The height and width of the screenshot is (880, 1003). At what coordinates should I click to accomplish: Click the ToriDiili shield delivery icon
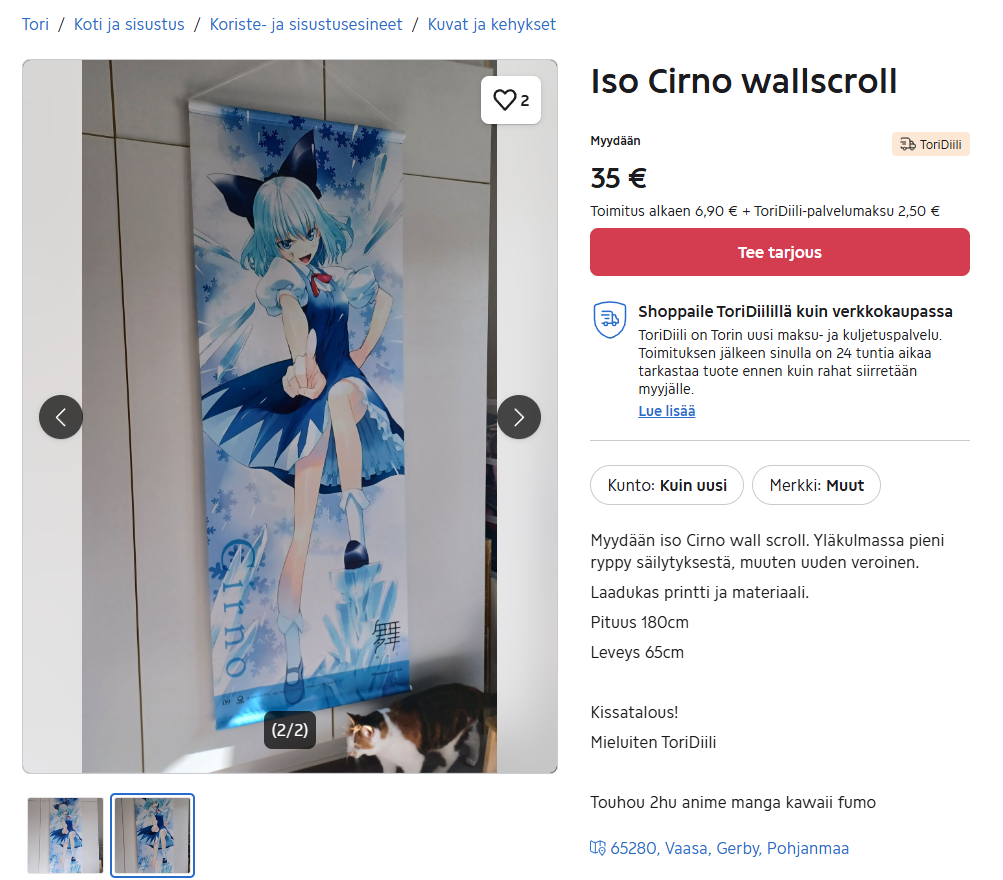point(610,319)
